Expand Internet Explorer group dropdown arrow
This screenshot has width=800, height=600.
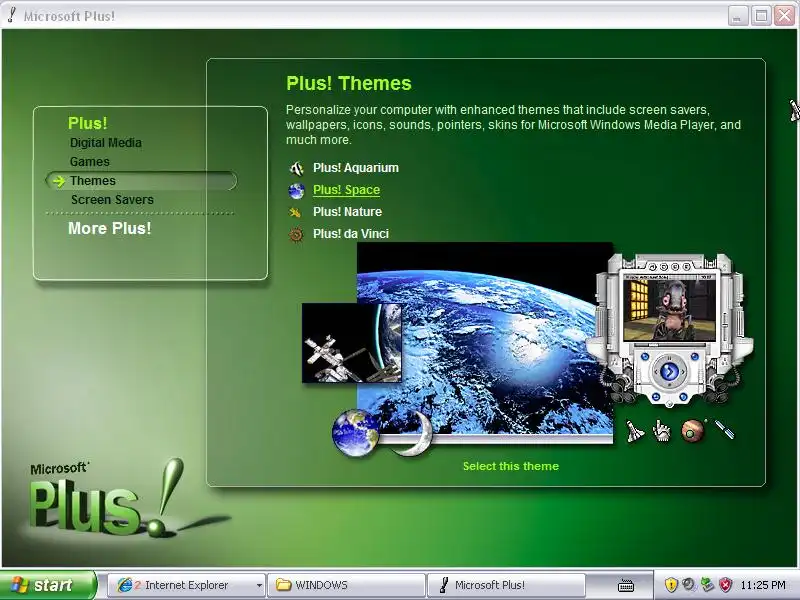point(259,585)
